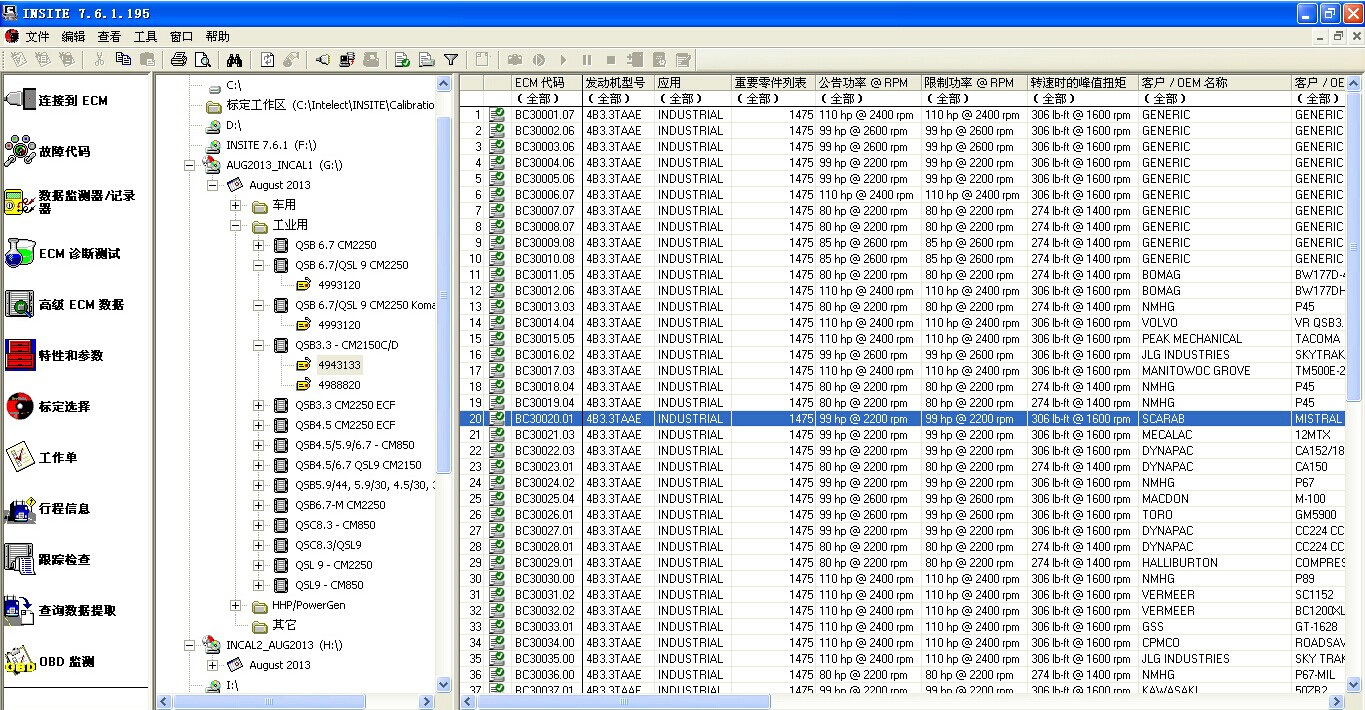
Task: Open the 编辑 menu
Action: click(74, 36)
